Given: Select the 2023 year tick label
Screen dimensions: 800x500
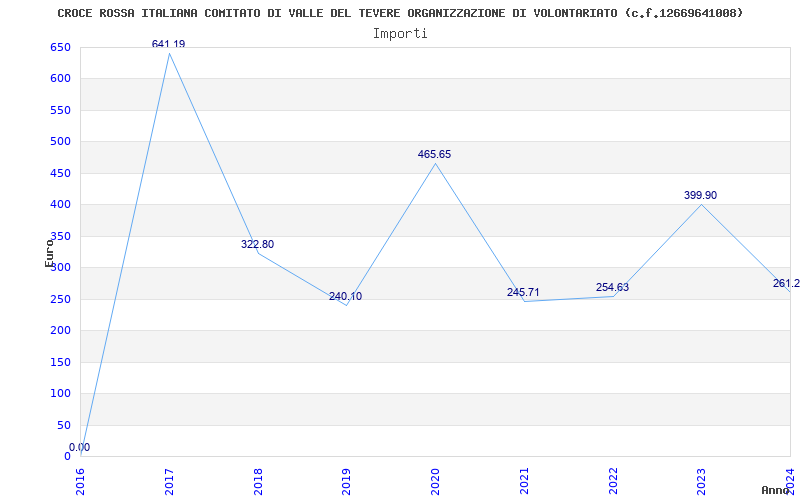Looking at the screenshot, I should (702, 481).
